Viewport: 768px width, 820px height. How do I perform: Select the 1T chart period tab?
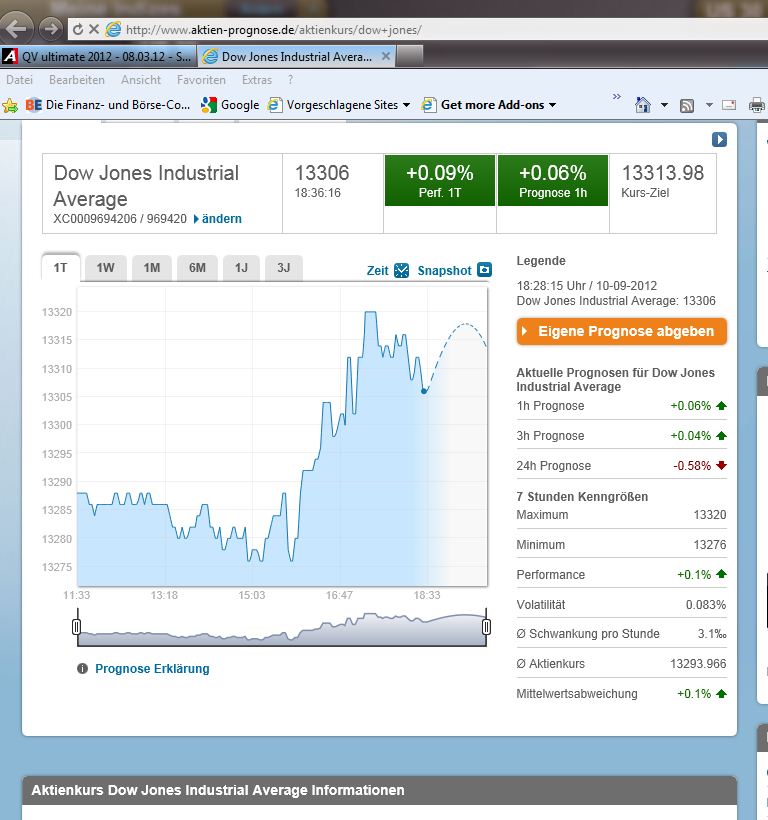(61, 268)
